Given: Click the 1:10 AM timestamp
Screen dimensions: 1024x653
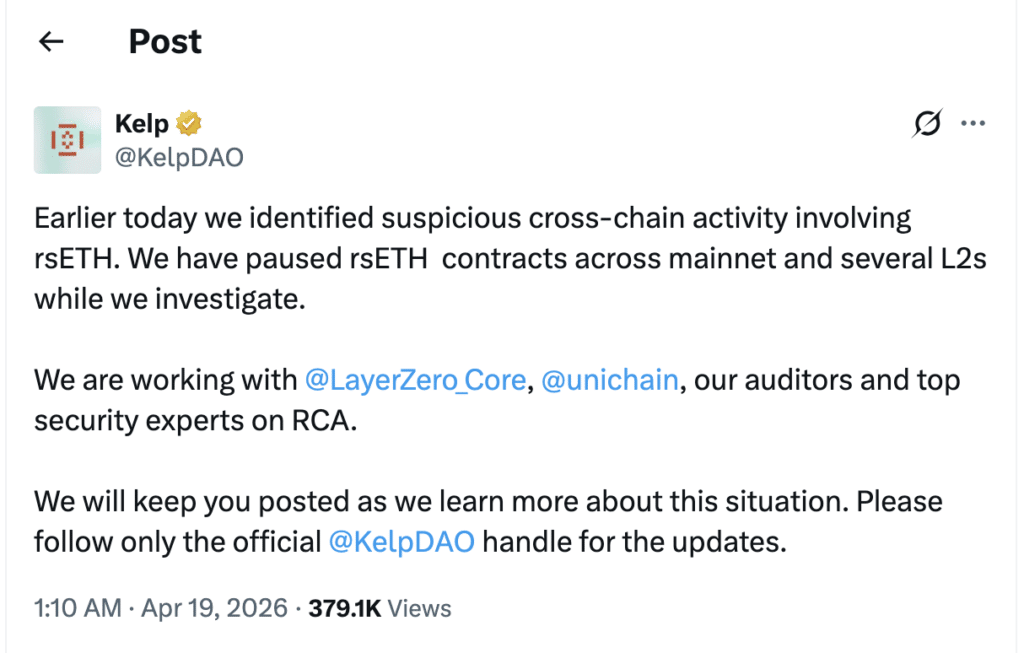Looking at the screenshot, I should coord(78,608).
